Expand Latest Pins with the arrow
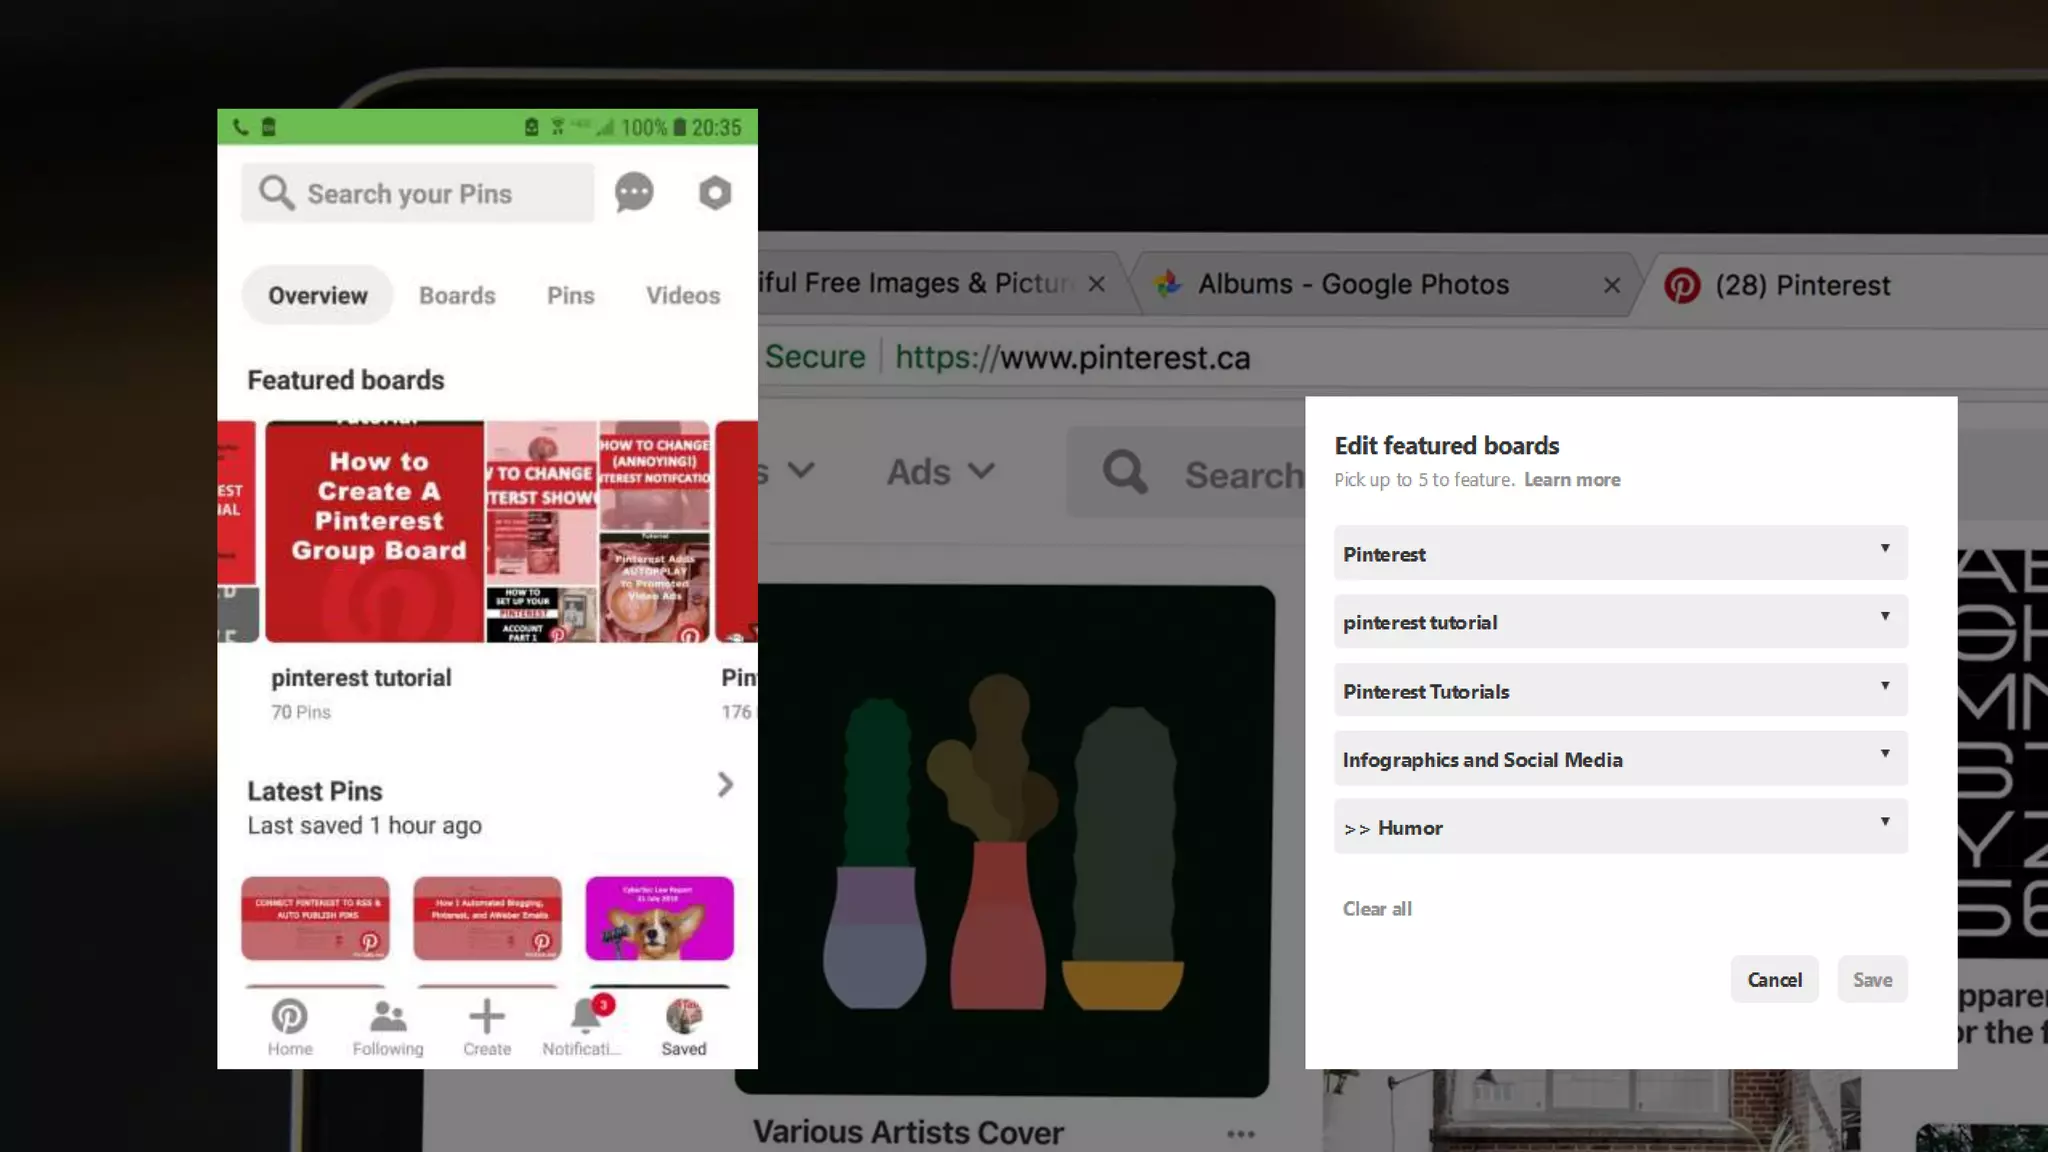The height and width of the screenshot is (1152, 2048). point(725,785)
